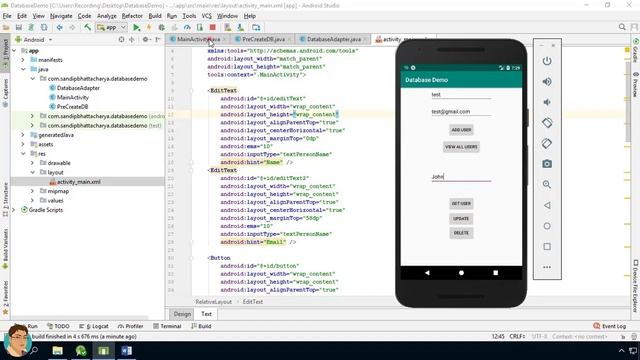Click the navigate Back arrow in toolbar
Image resolution: width=640 pixels, height=360 pixels.
[x=60, y=27]
